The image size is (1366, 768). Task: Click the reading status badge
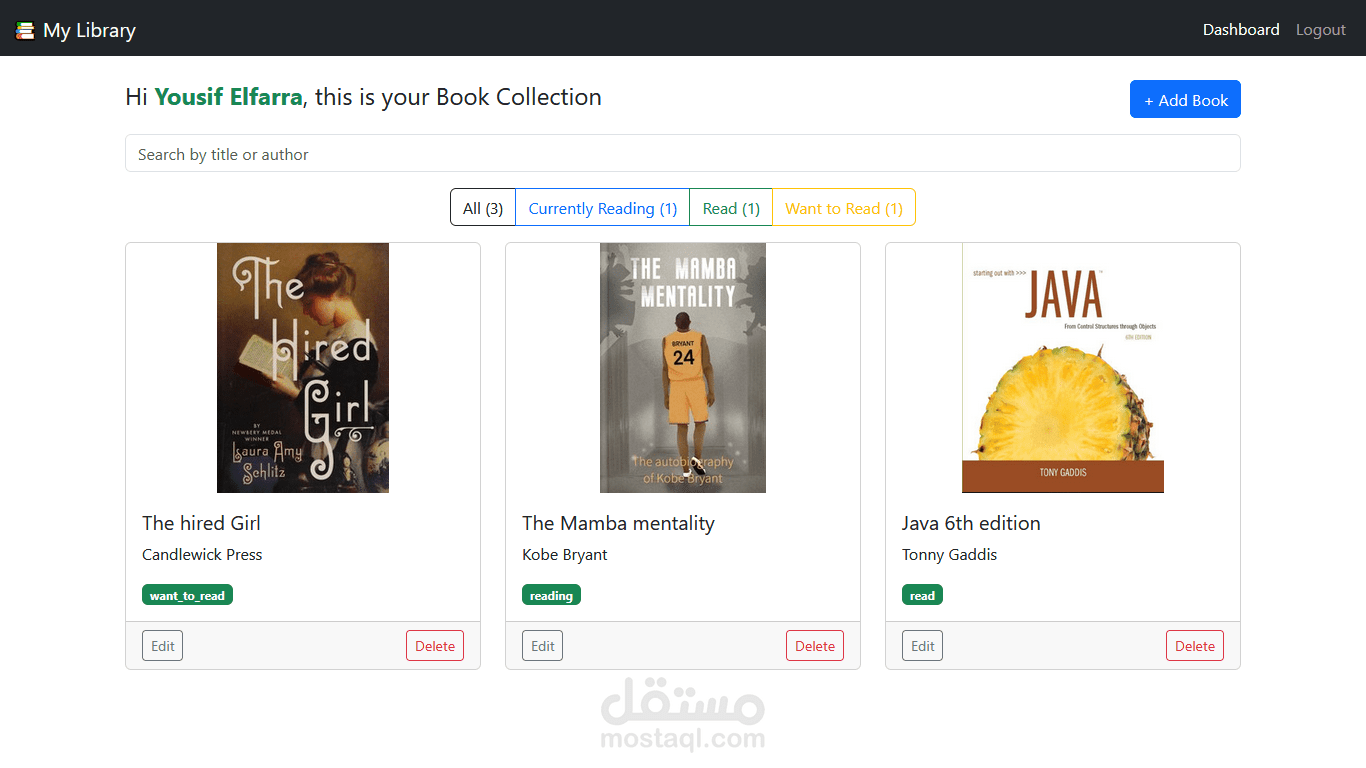point(551,595)
